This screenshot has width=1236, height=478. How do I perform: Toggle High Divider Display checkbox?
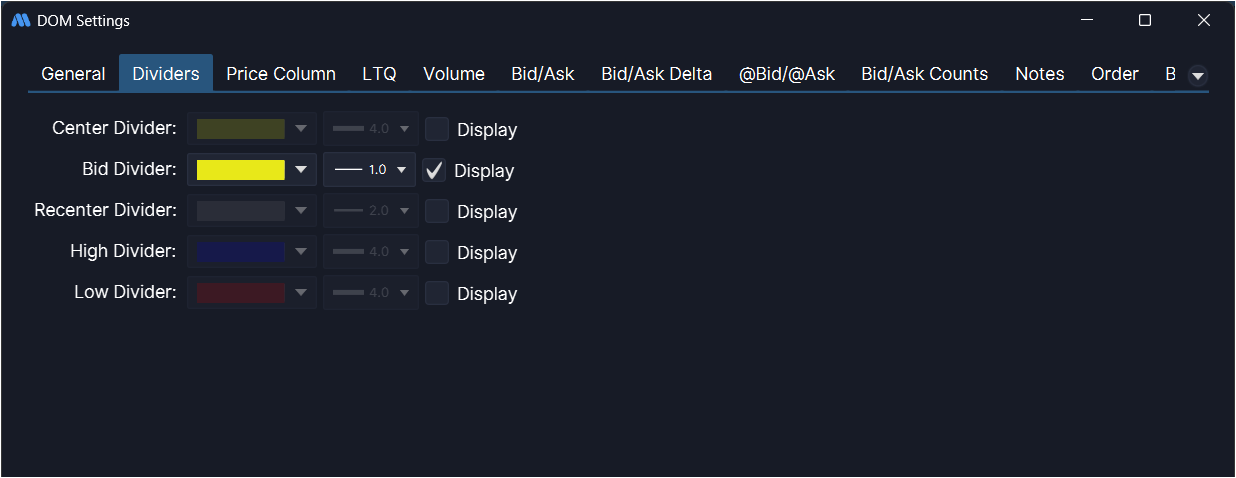click(x=437, y=252)
